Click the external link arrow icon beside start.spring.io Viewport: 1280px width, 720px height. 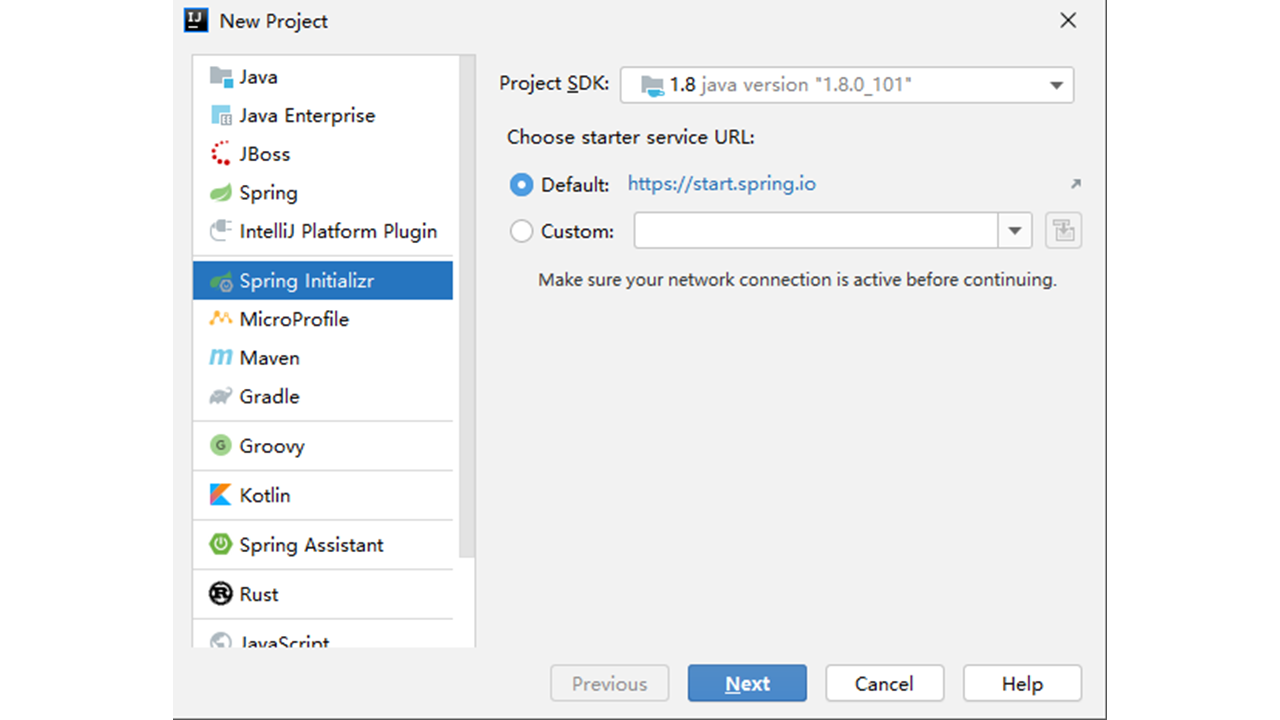pos(1076,184)
